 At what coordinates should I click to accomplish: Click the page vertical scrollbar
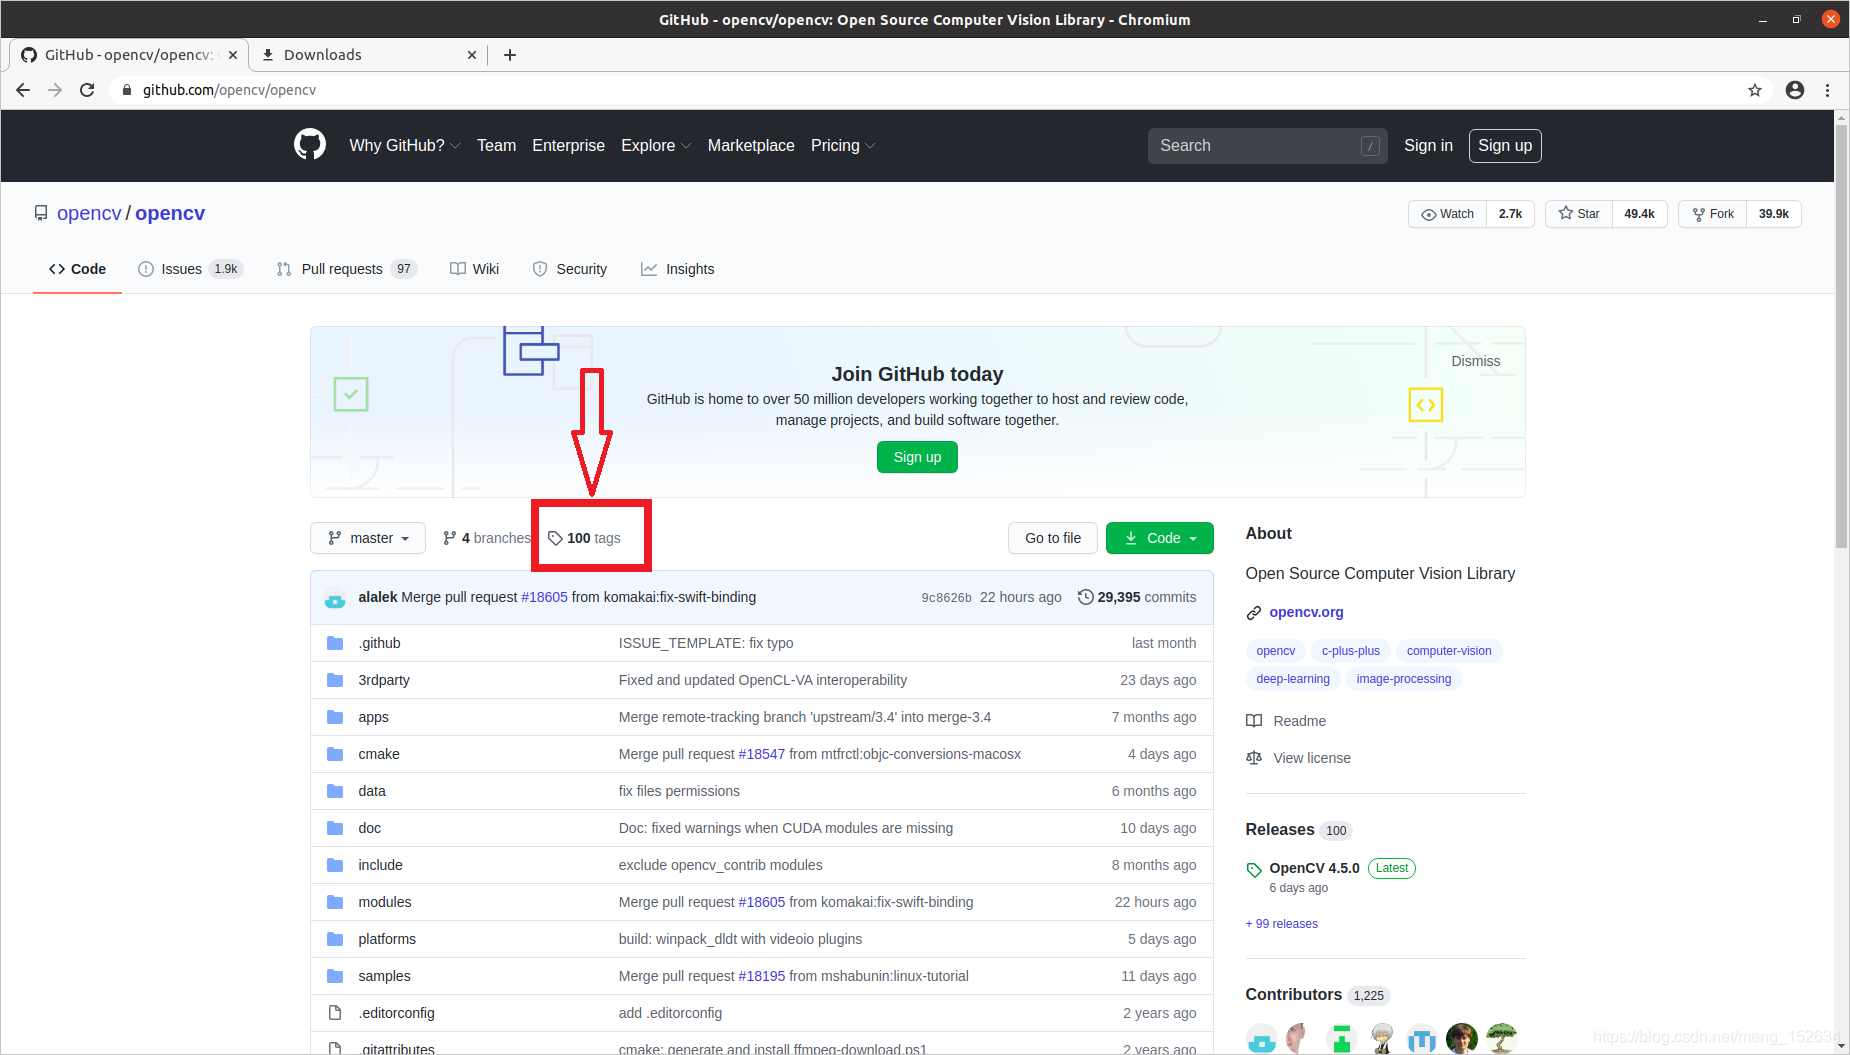tap(1841, 335)
